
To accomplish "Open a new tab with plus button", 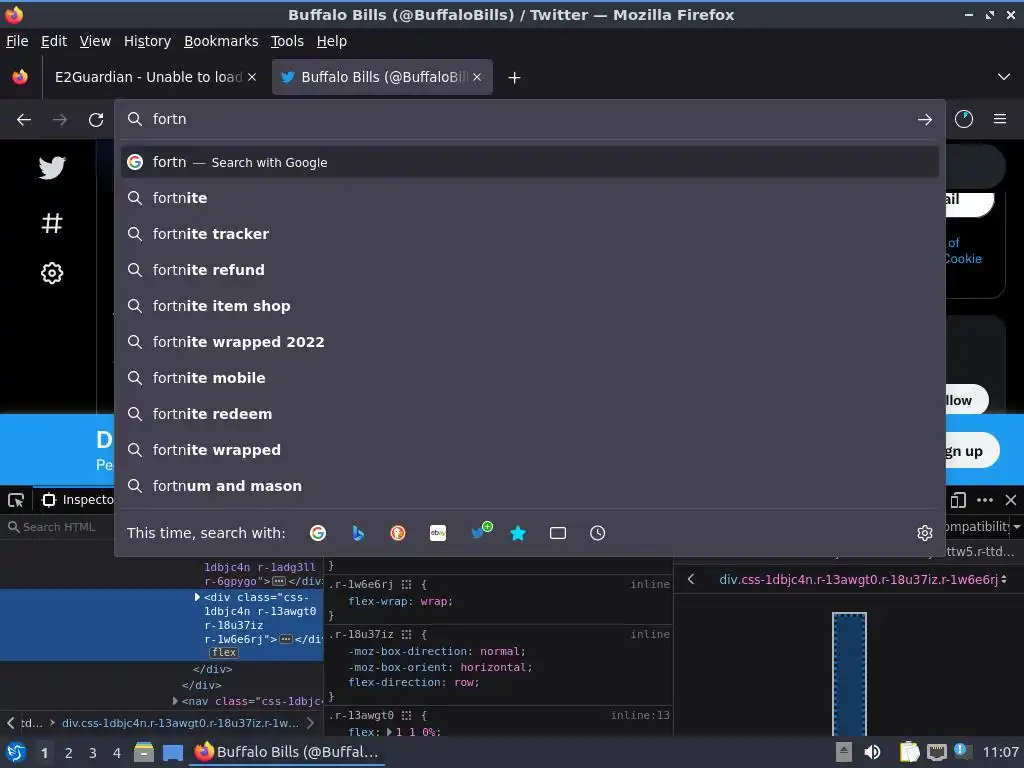I will (515, 78).
